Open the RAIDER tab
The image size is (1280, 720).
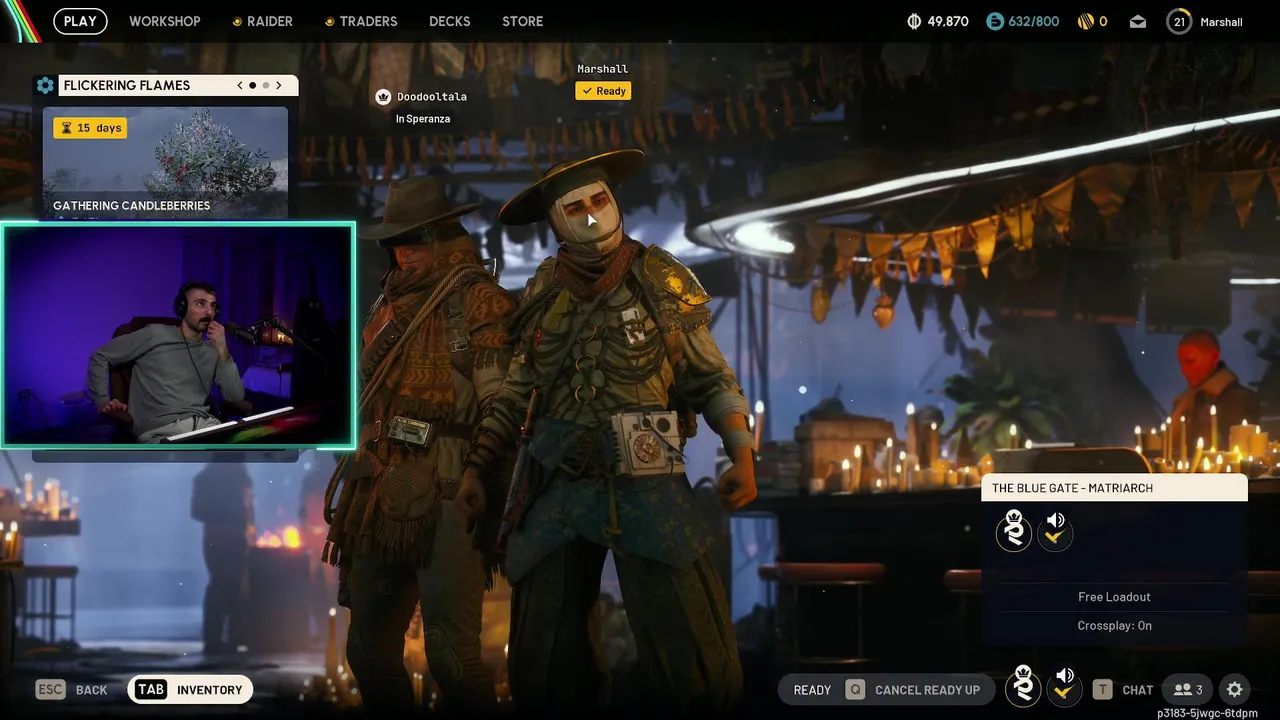click(262, 21)
